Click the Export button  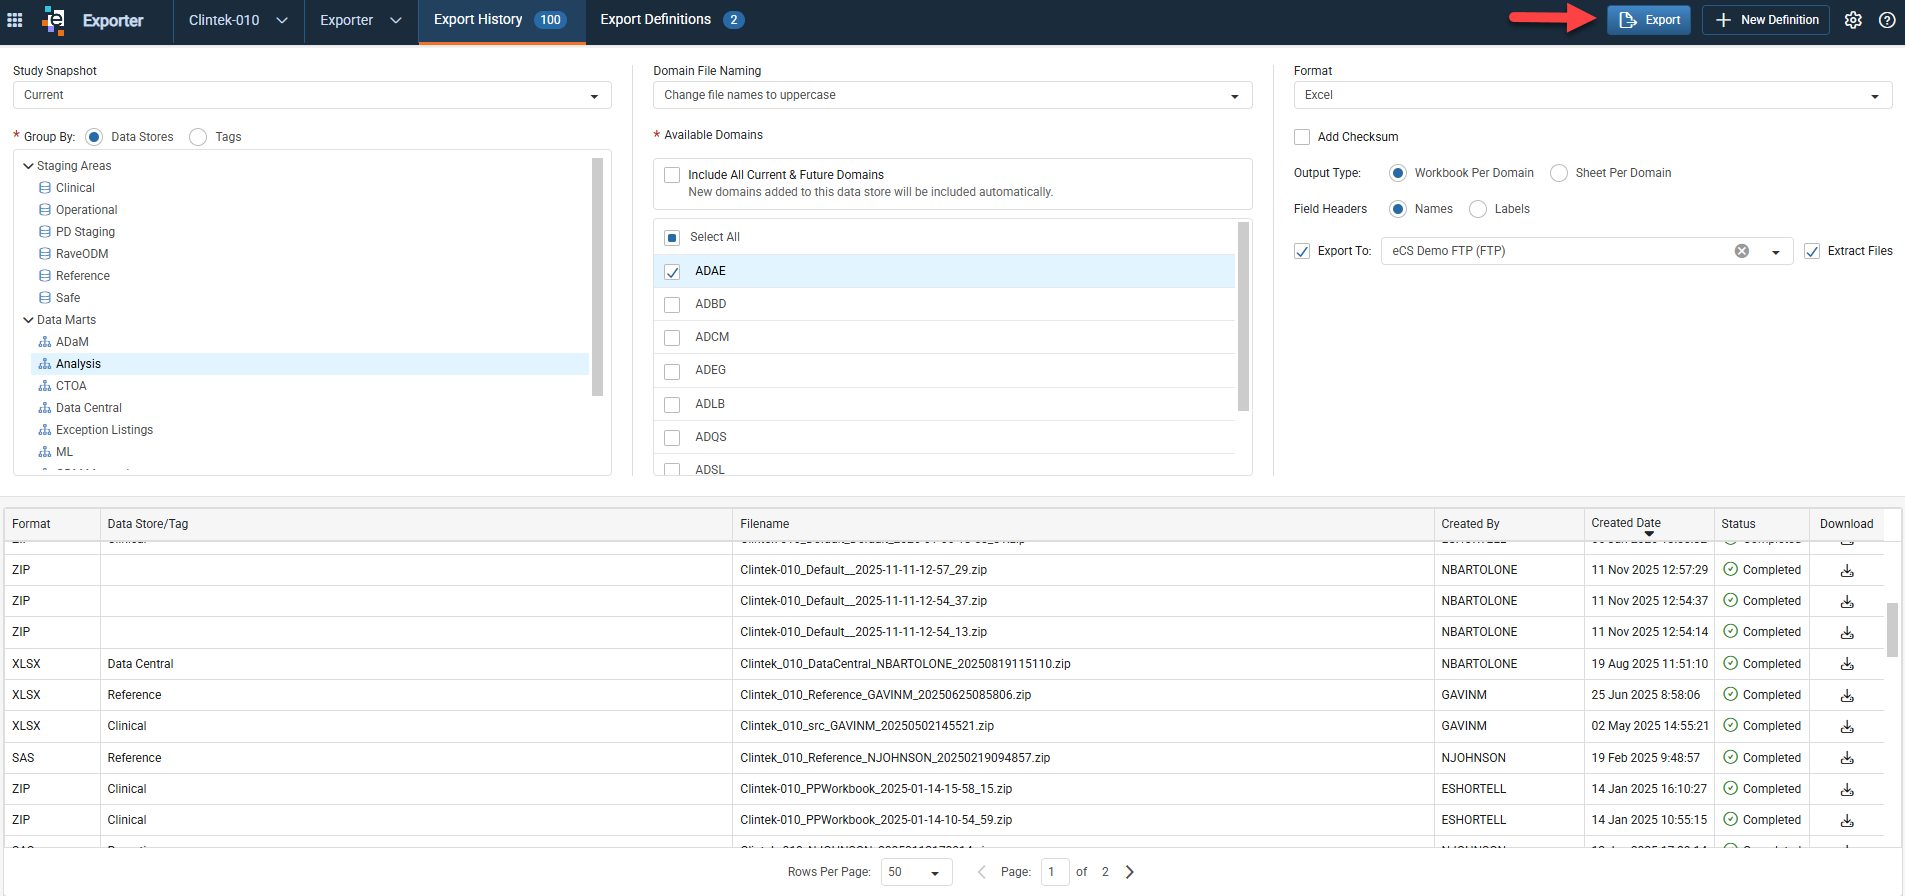[1649, 20]
